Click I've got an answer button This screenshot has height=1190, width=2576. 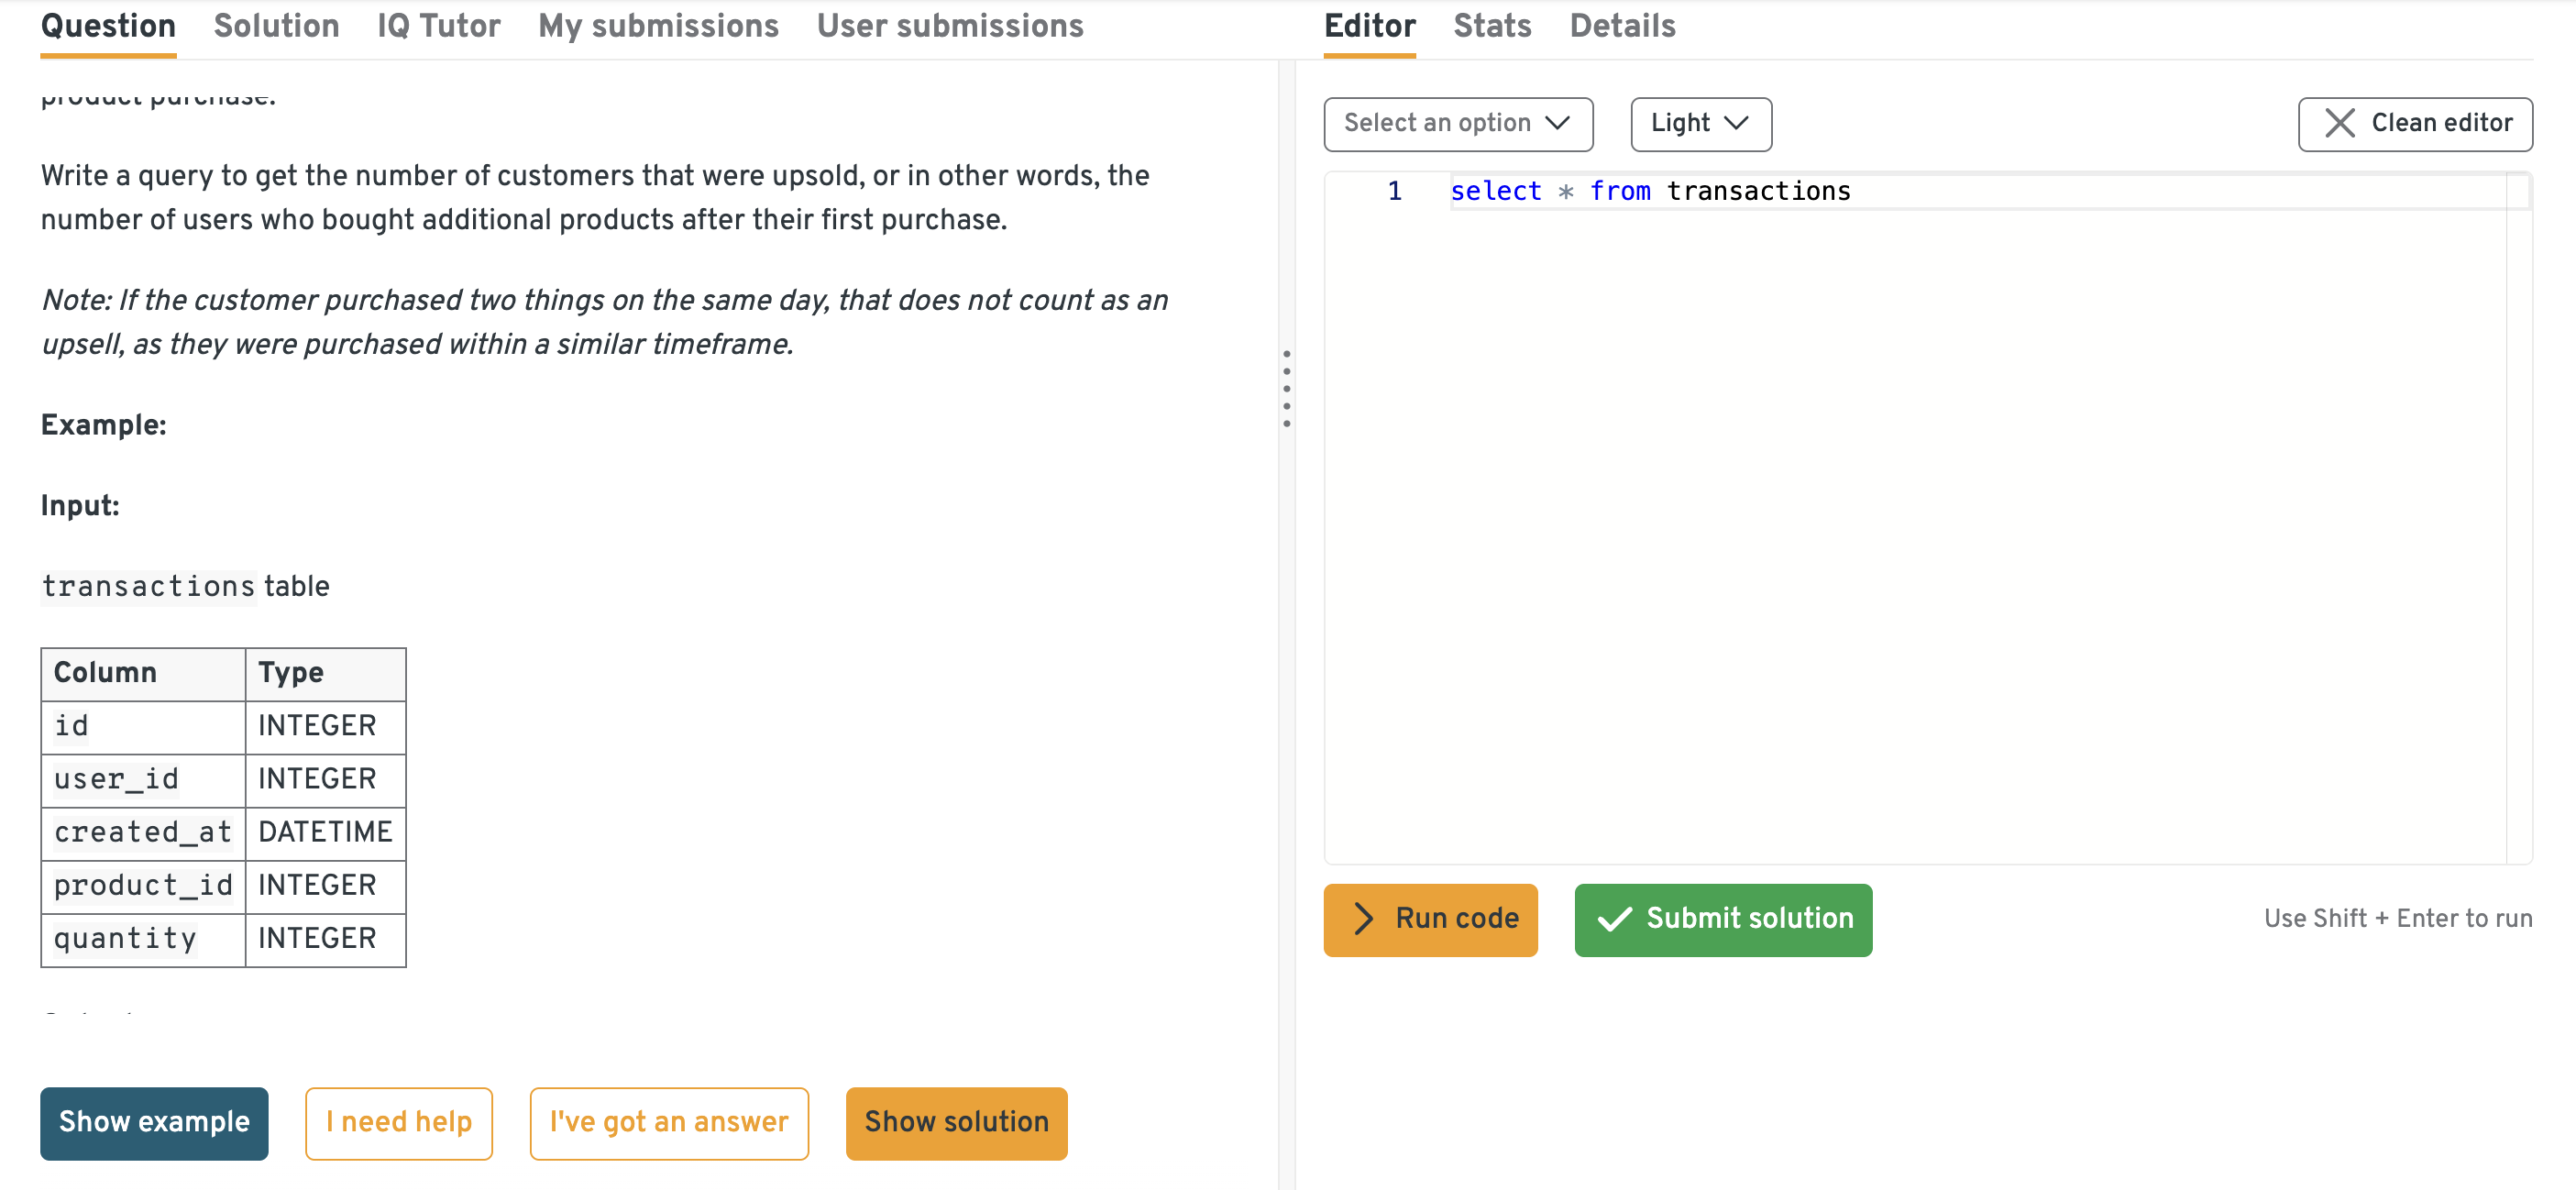point(668,1122)
